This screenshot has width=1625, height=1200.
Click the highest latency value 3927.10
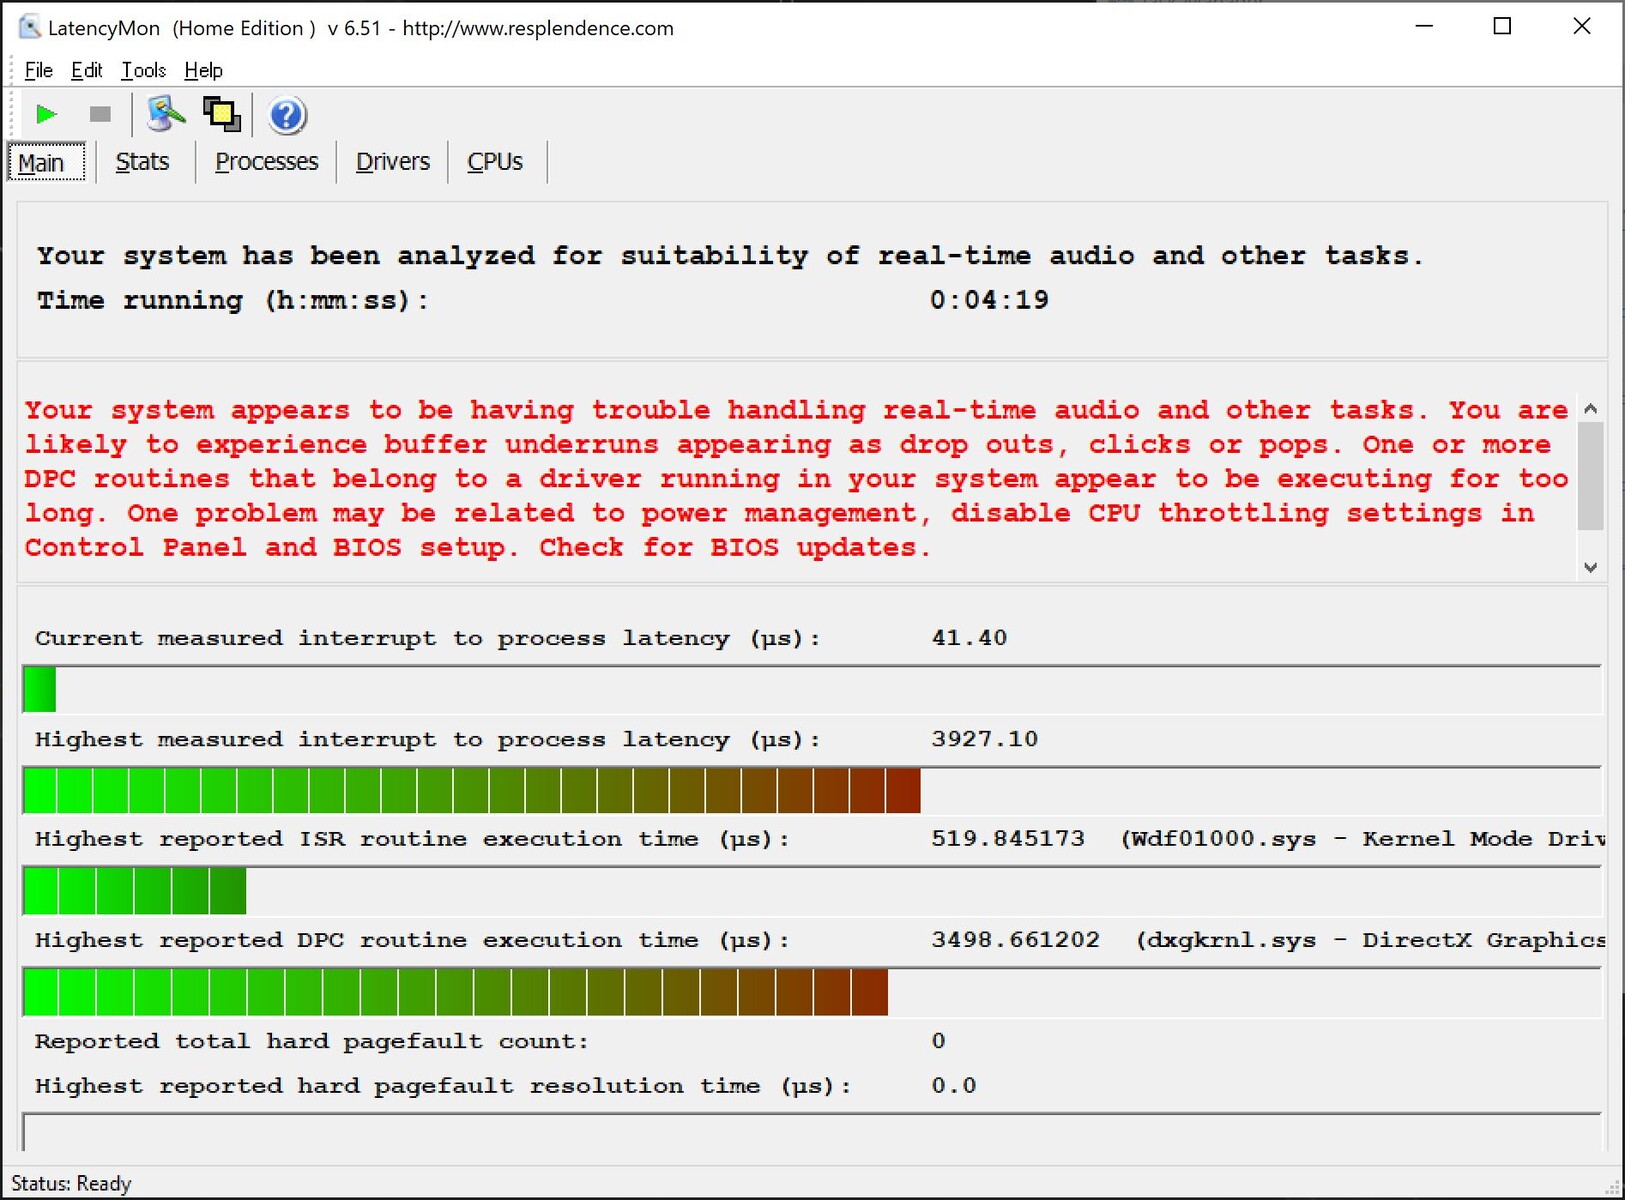[985, 739]
